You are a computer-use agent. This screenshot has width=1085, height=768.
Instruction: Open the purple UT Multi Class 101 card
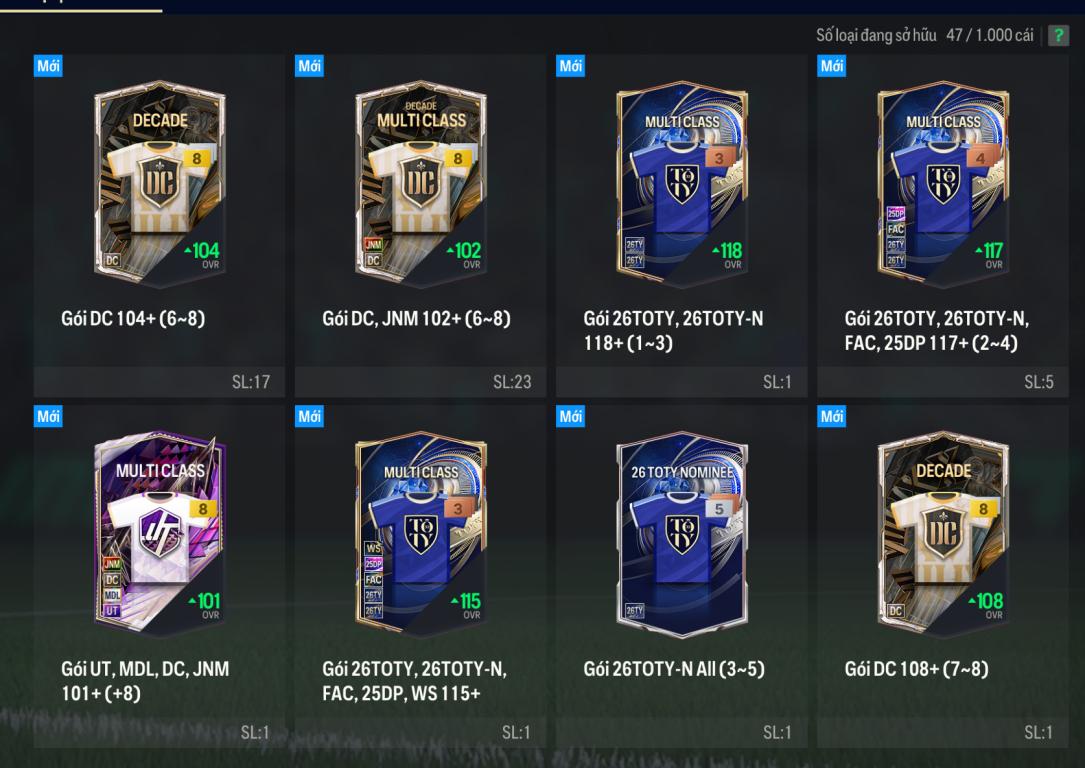(159, 535)
